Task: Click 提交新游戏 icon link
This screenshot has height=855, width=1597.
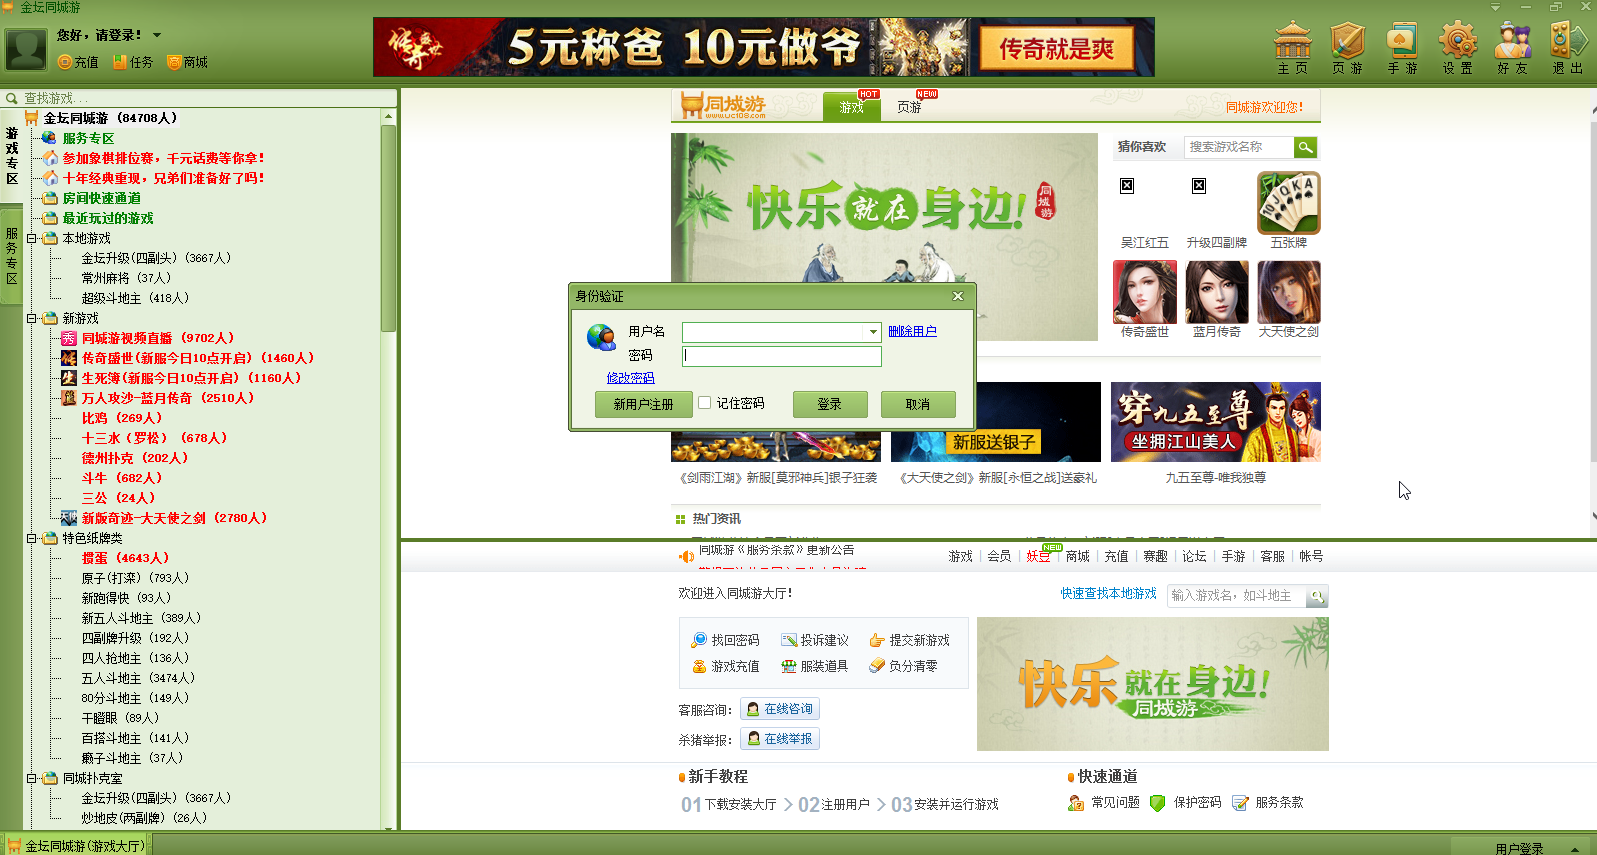Action: (909, 640)
